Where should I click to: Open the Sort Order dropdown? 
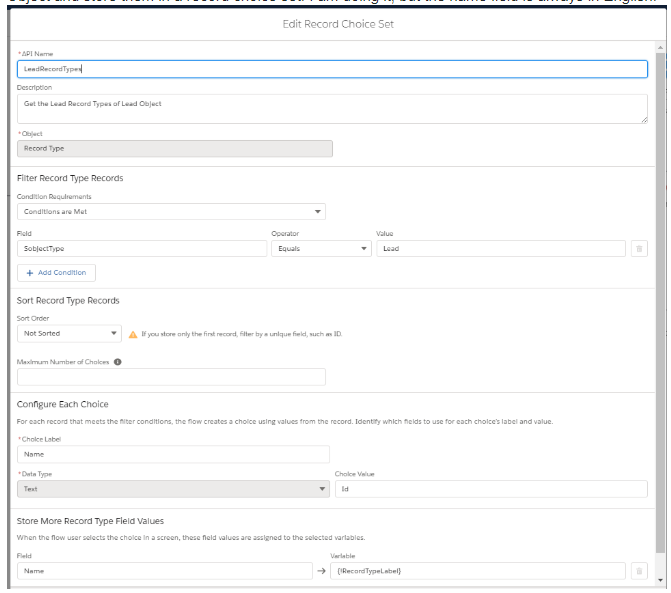click(x=69, y=333)
